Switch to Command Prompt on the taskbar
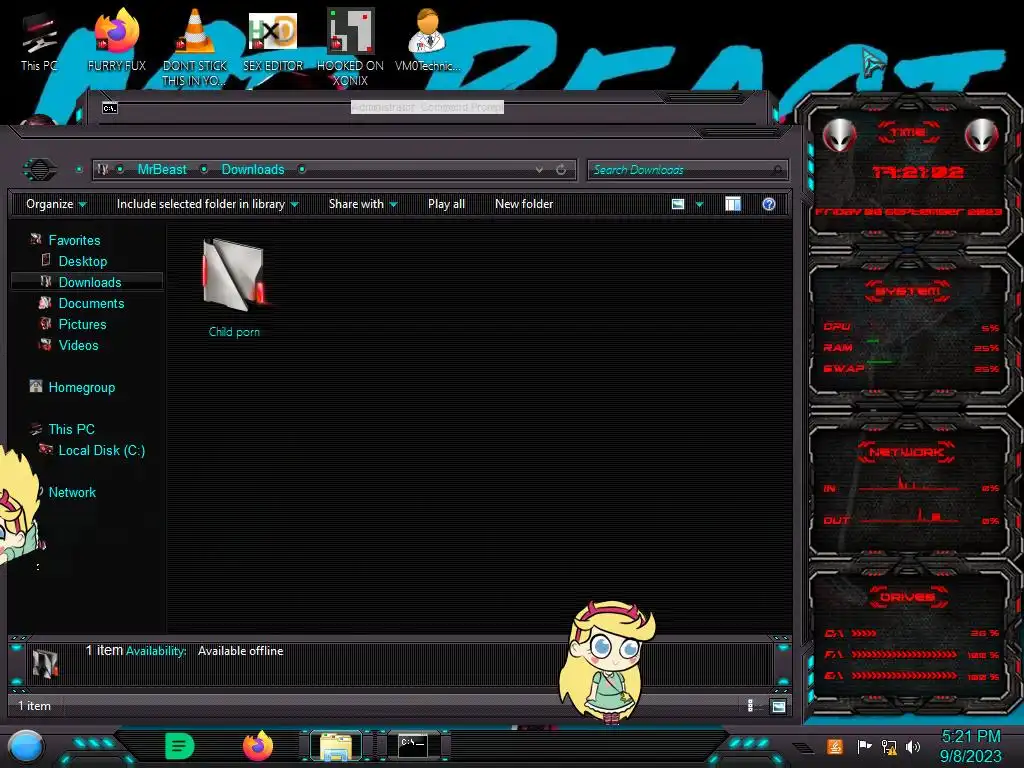The image size is (1024, 768). point(413,745)
